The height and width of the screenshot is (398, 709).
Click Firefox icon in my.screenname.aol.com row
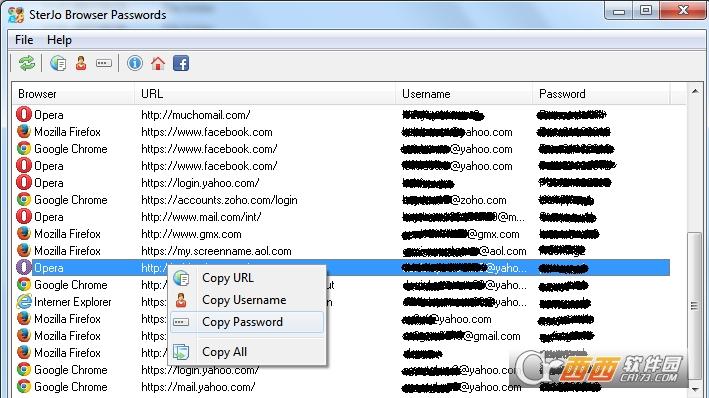click(x=24, y=250)
